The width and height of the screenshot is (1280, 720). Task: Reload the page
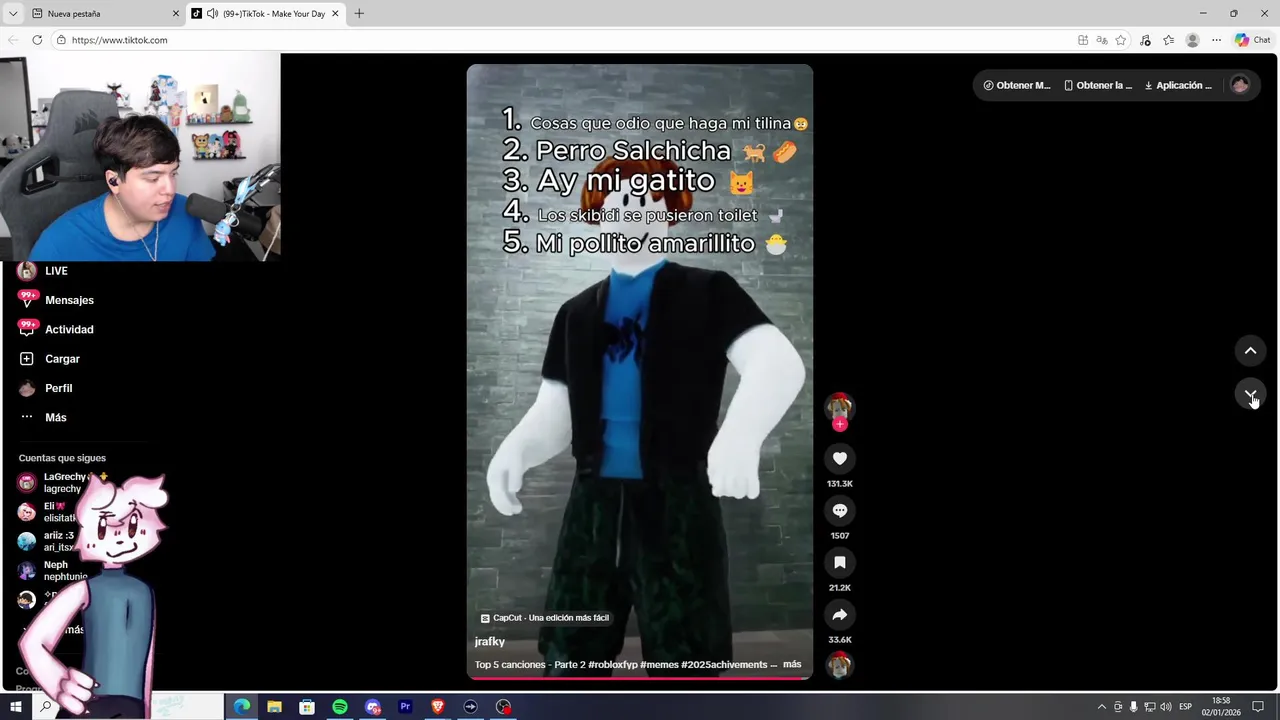37,40
